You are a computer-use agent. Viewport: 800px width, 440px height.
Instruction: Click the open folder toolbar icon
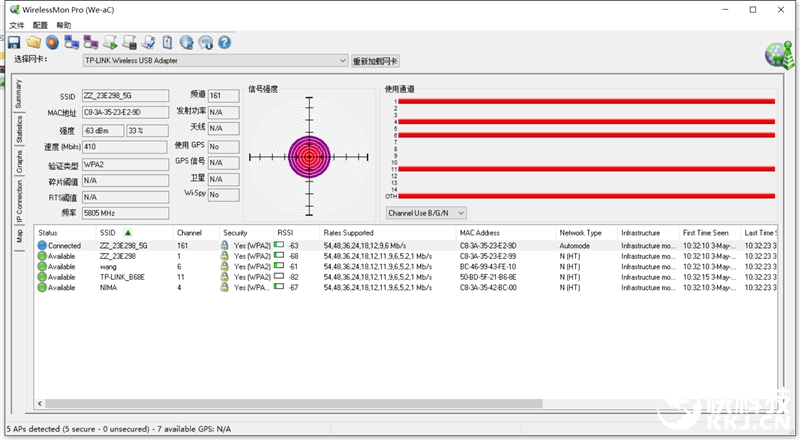point(33,42)
